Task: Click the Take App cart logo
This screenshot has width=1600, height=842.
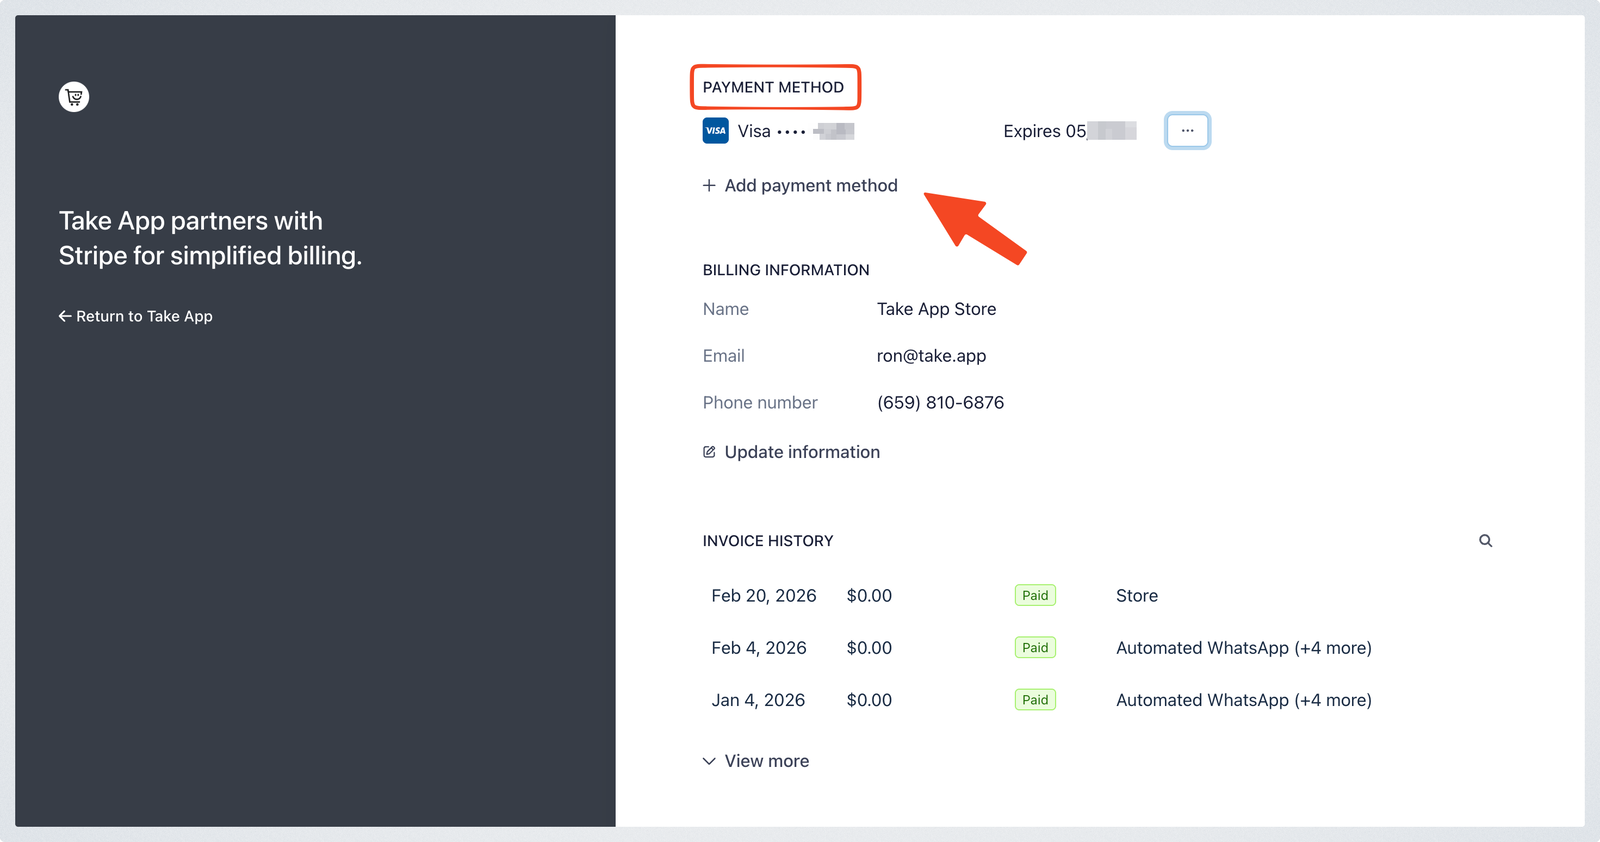Action: (x=74, y=97)
